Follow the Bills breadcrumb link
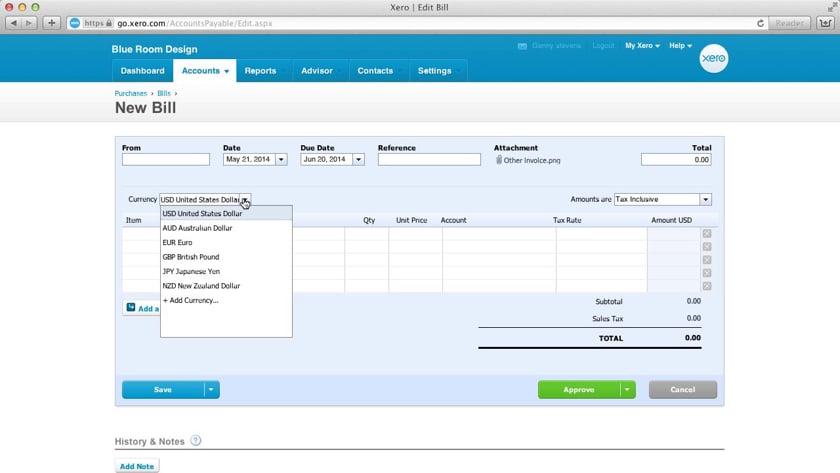Viewport: 840px width, 473px height. click(x=163, y=93)
